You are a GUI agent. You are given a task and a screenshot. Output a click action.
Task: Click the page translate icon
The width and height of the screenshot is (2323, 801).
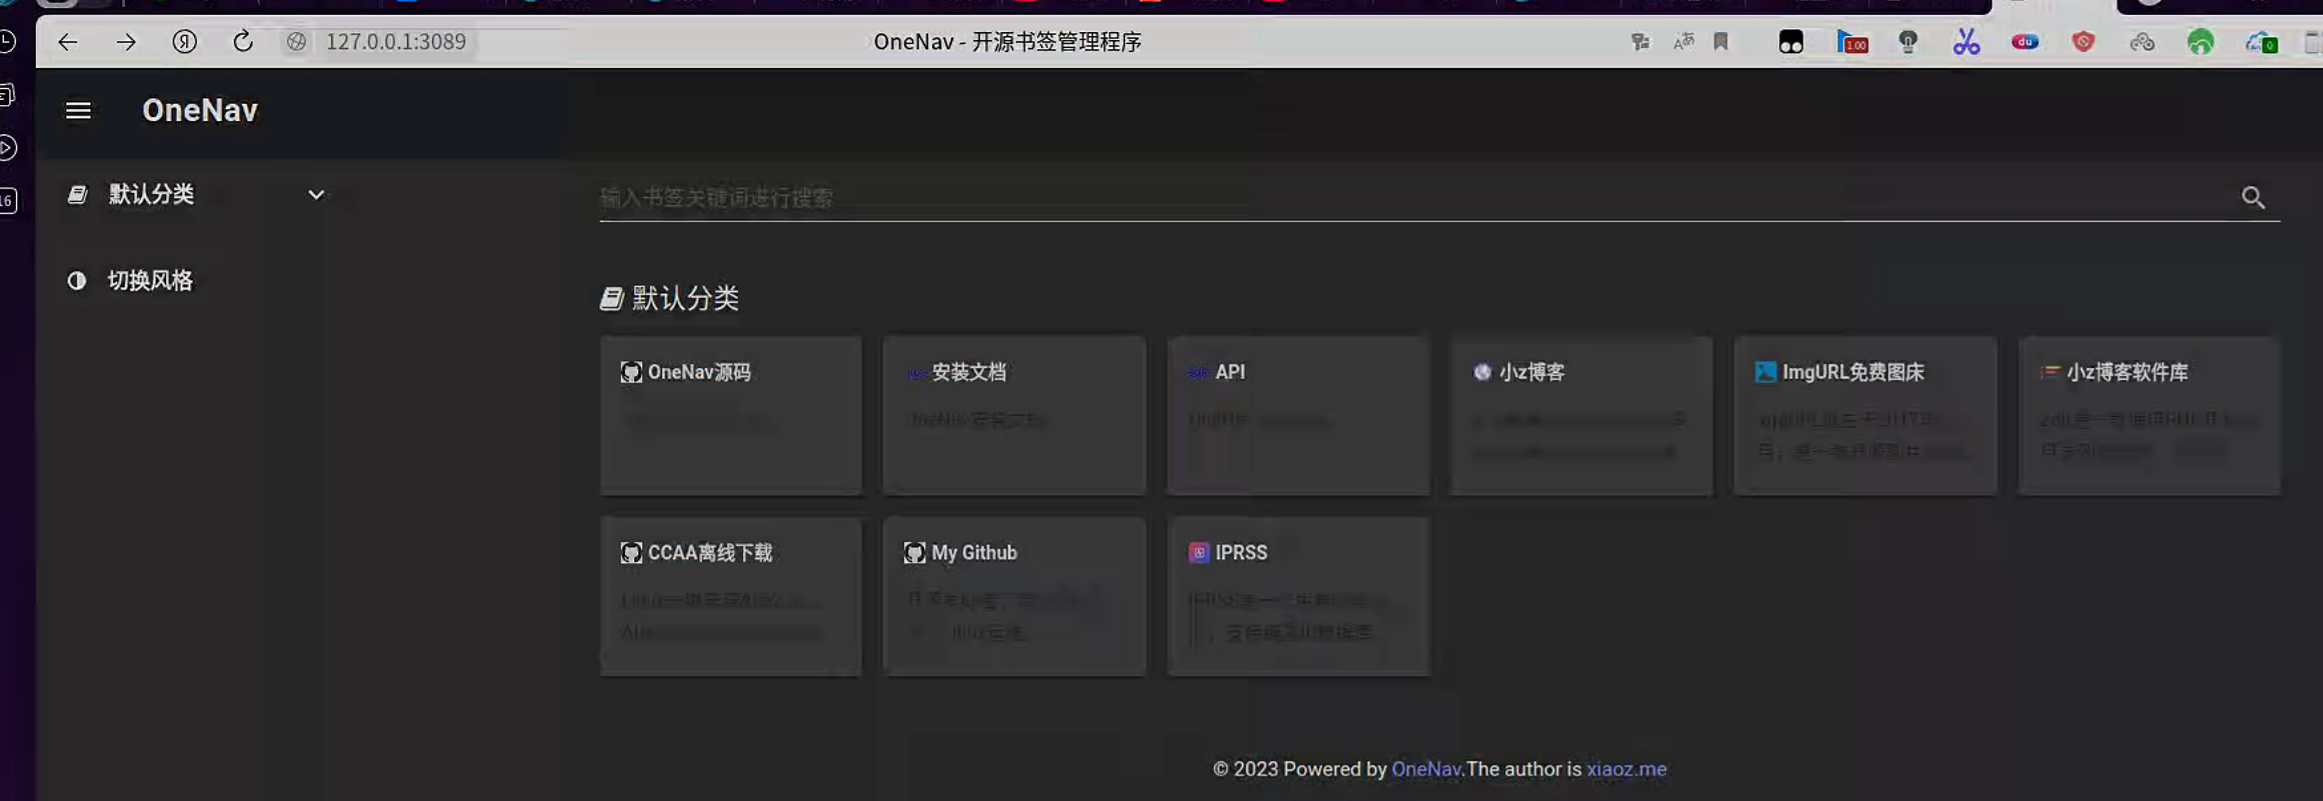pos(1684,42)
